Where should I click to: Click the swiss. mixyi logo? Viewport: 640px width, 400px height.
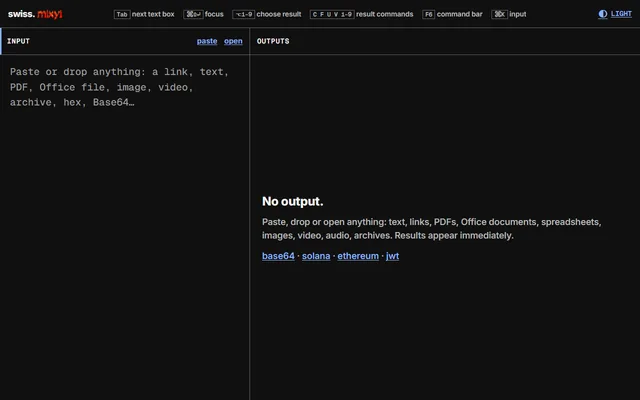click(x=35, y=14)
